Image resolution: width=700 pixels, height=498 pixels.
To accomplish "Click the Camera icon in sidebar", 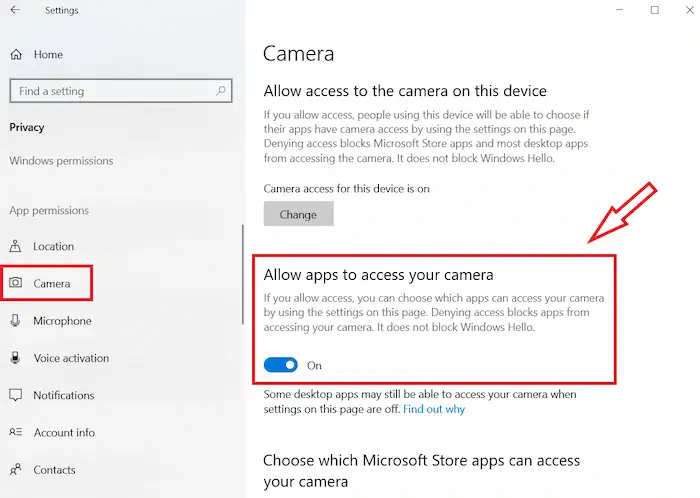I will [x=16, y=283].
